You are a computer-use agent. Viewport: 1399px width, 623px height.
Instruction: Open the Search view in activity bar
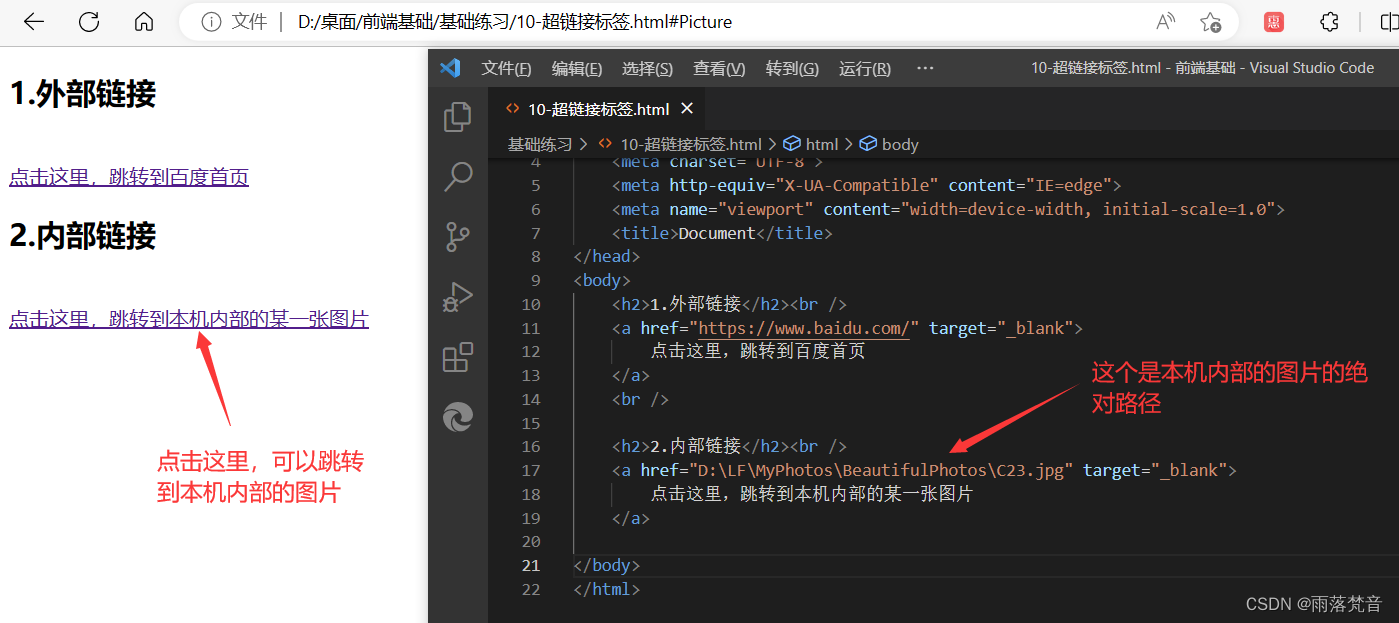[x=458, y=177]
